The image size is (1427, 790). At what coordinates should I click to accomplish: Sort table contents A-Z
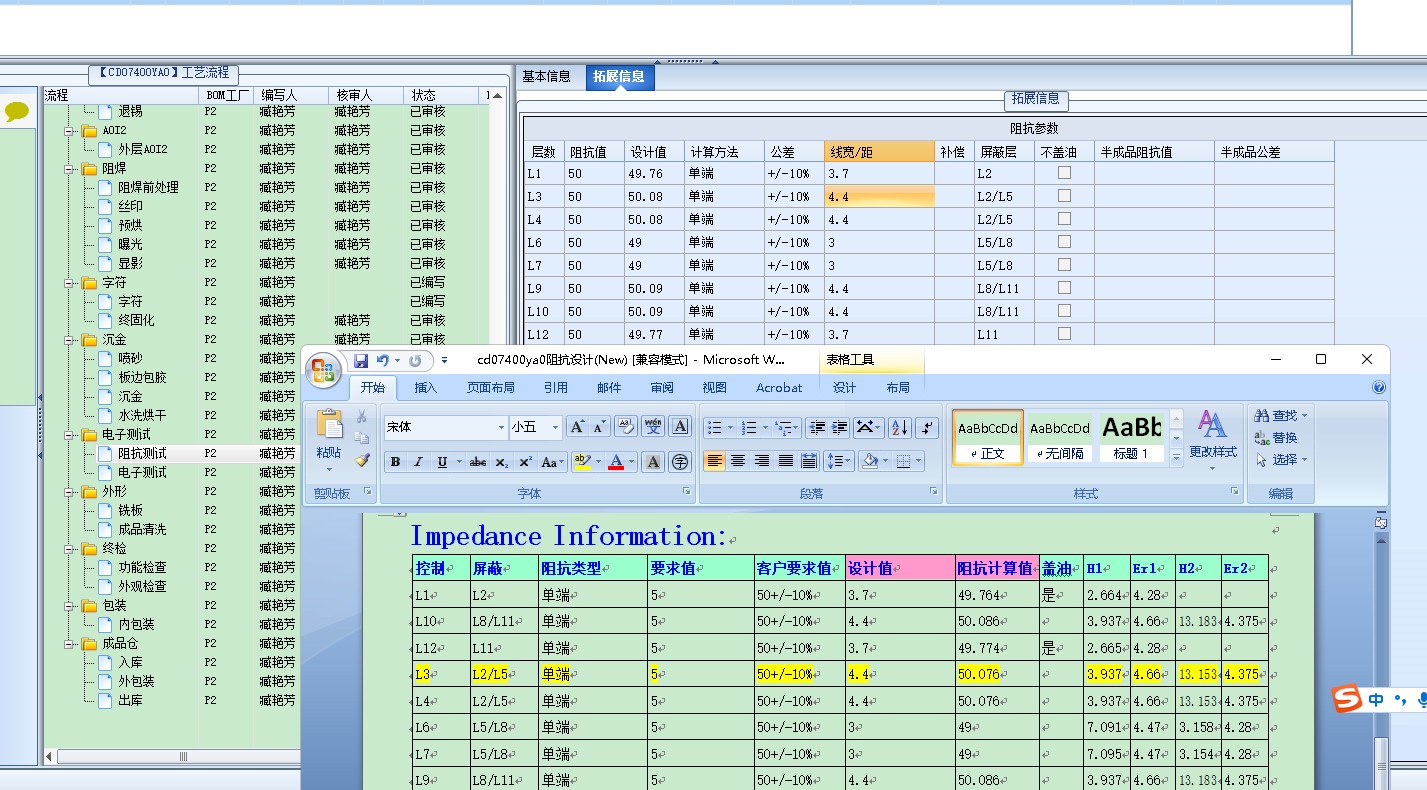pos(899,427)
